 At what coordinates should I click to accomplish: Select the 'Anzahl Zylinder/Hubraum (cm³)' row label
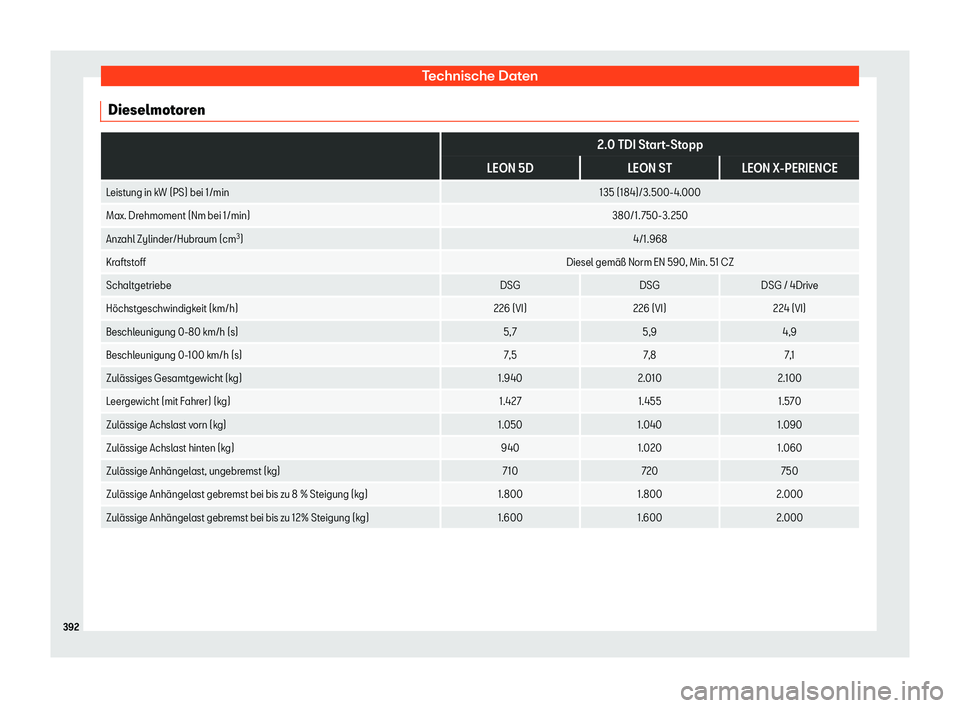pos(174,239)
